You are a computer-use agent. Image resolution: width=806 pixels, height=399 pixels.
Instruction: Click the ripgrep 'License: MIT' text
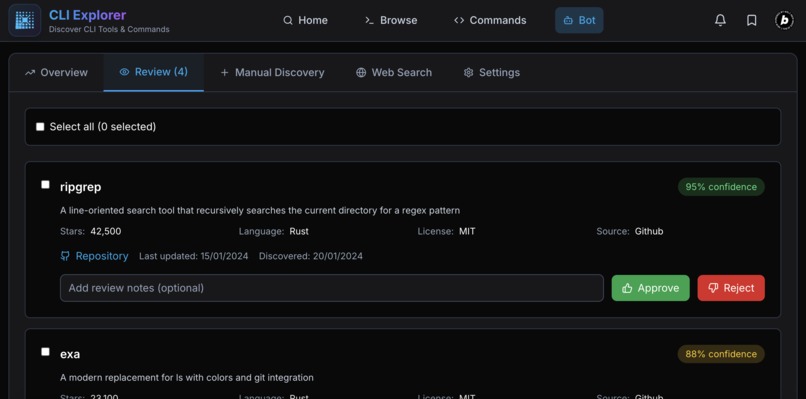point(446,231)
